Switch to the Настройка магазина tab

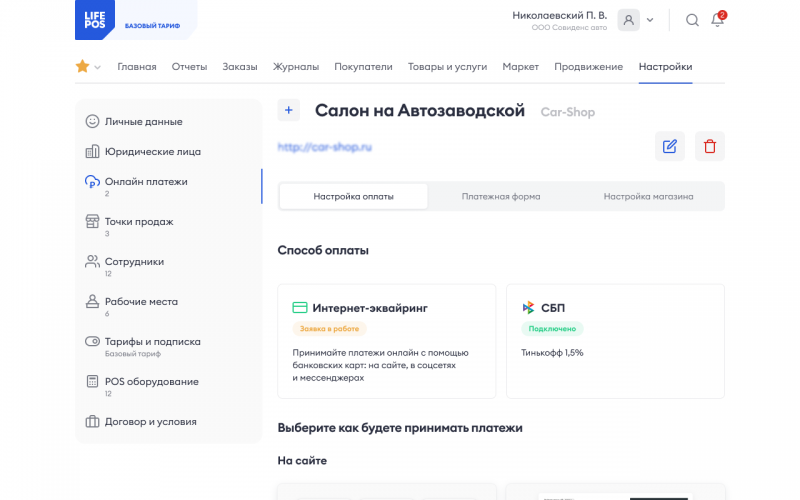coord(648,196)
